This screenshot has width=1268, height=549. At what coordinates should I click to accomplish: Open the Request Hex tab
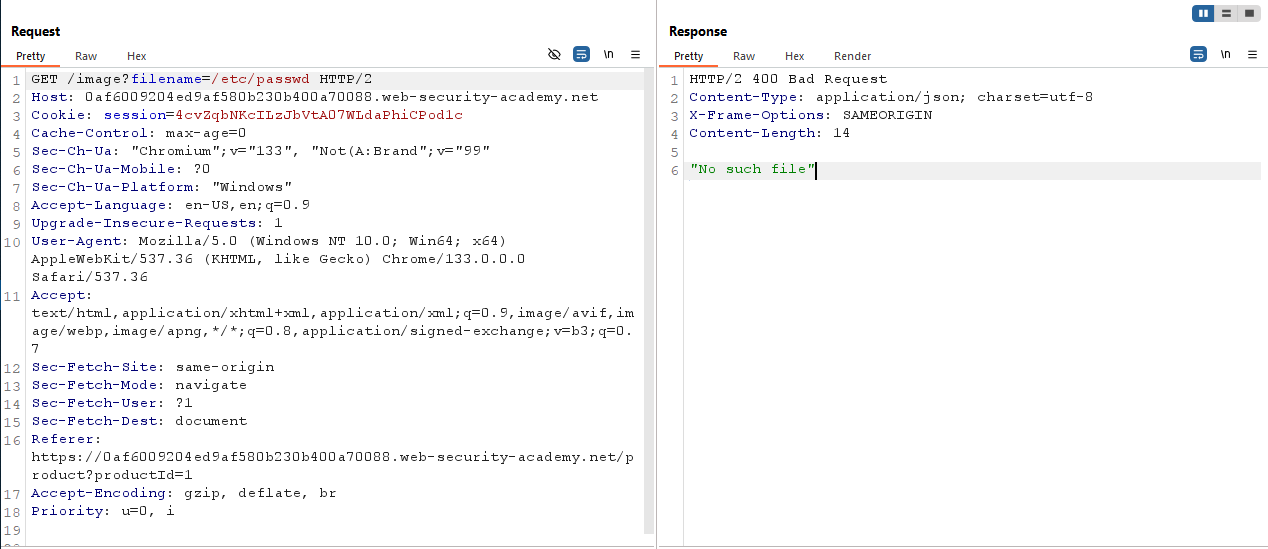[136, 56]
